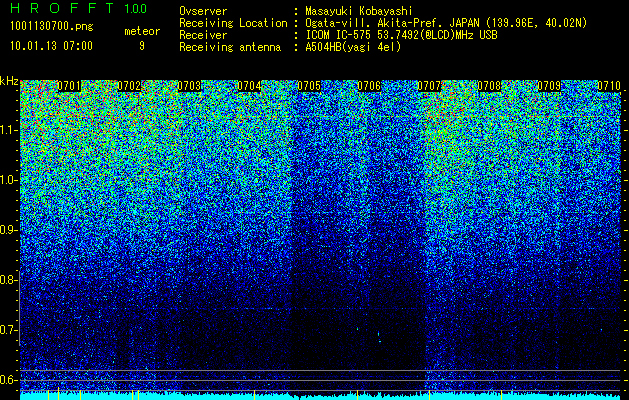Screen dimensions: 629x400
Task: Click the 0.7 frequency axis label
Action: [8, 330]
